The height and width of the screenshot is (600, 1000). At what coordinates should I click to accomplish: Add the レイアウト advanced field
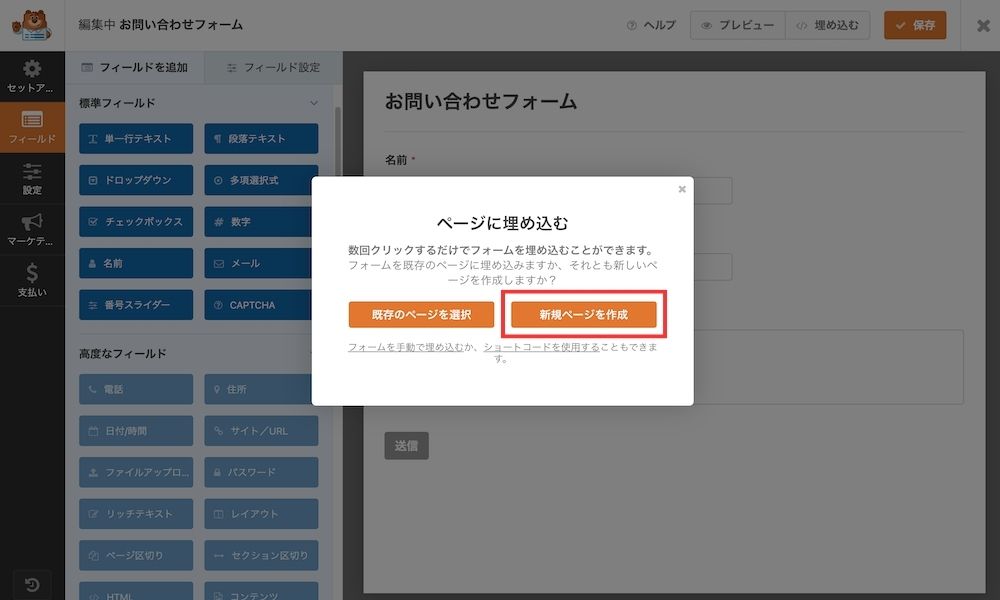point(261,514)
